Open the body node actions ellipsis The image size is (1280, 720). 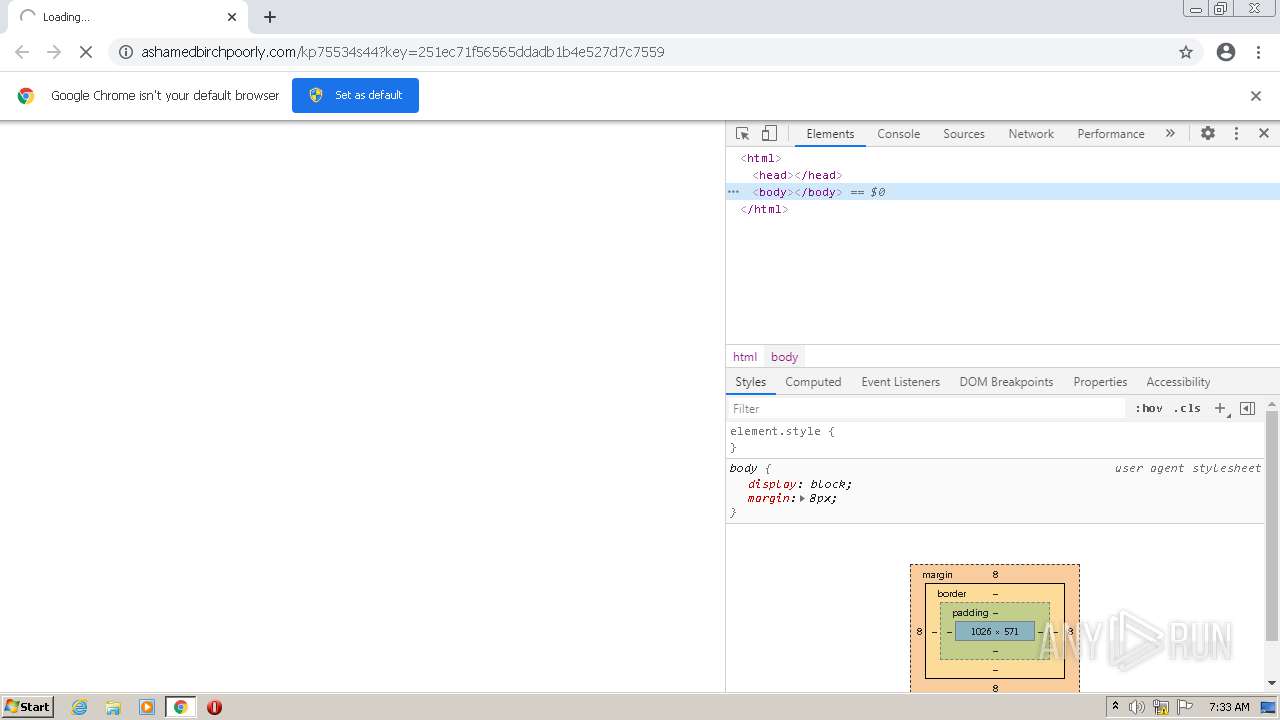coord(733,192)
